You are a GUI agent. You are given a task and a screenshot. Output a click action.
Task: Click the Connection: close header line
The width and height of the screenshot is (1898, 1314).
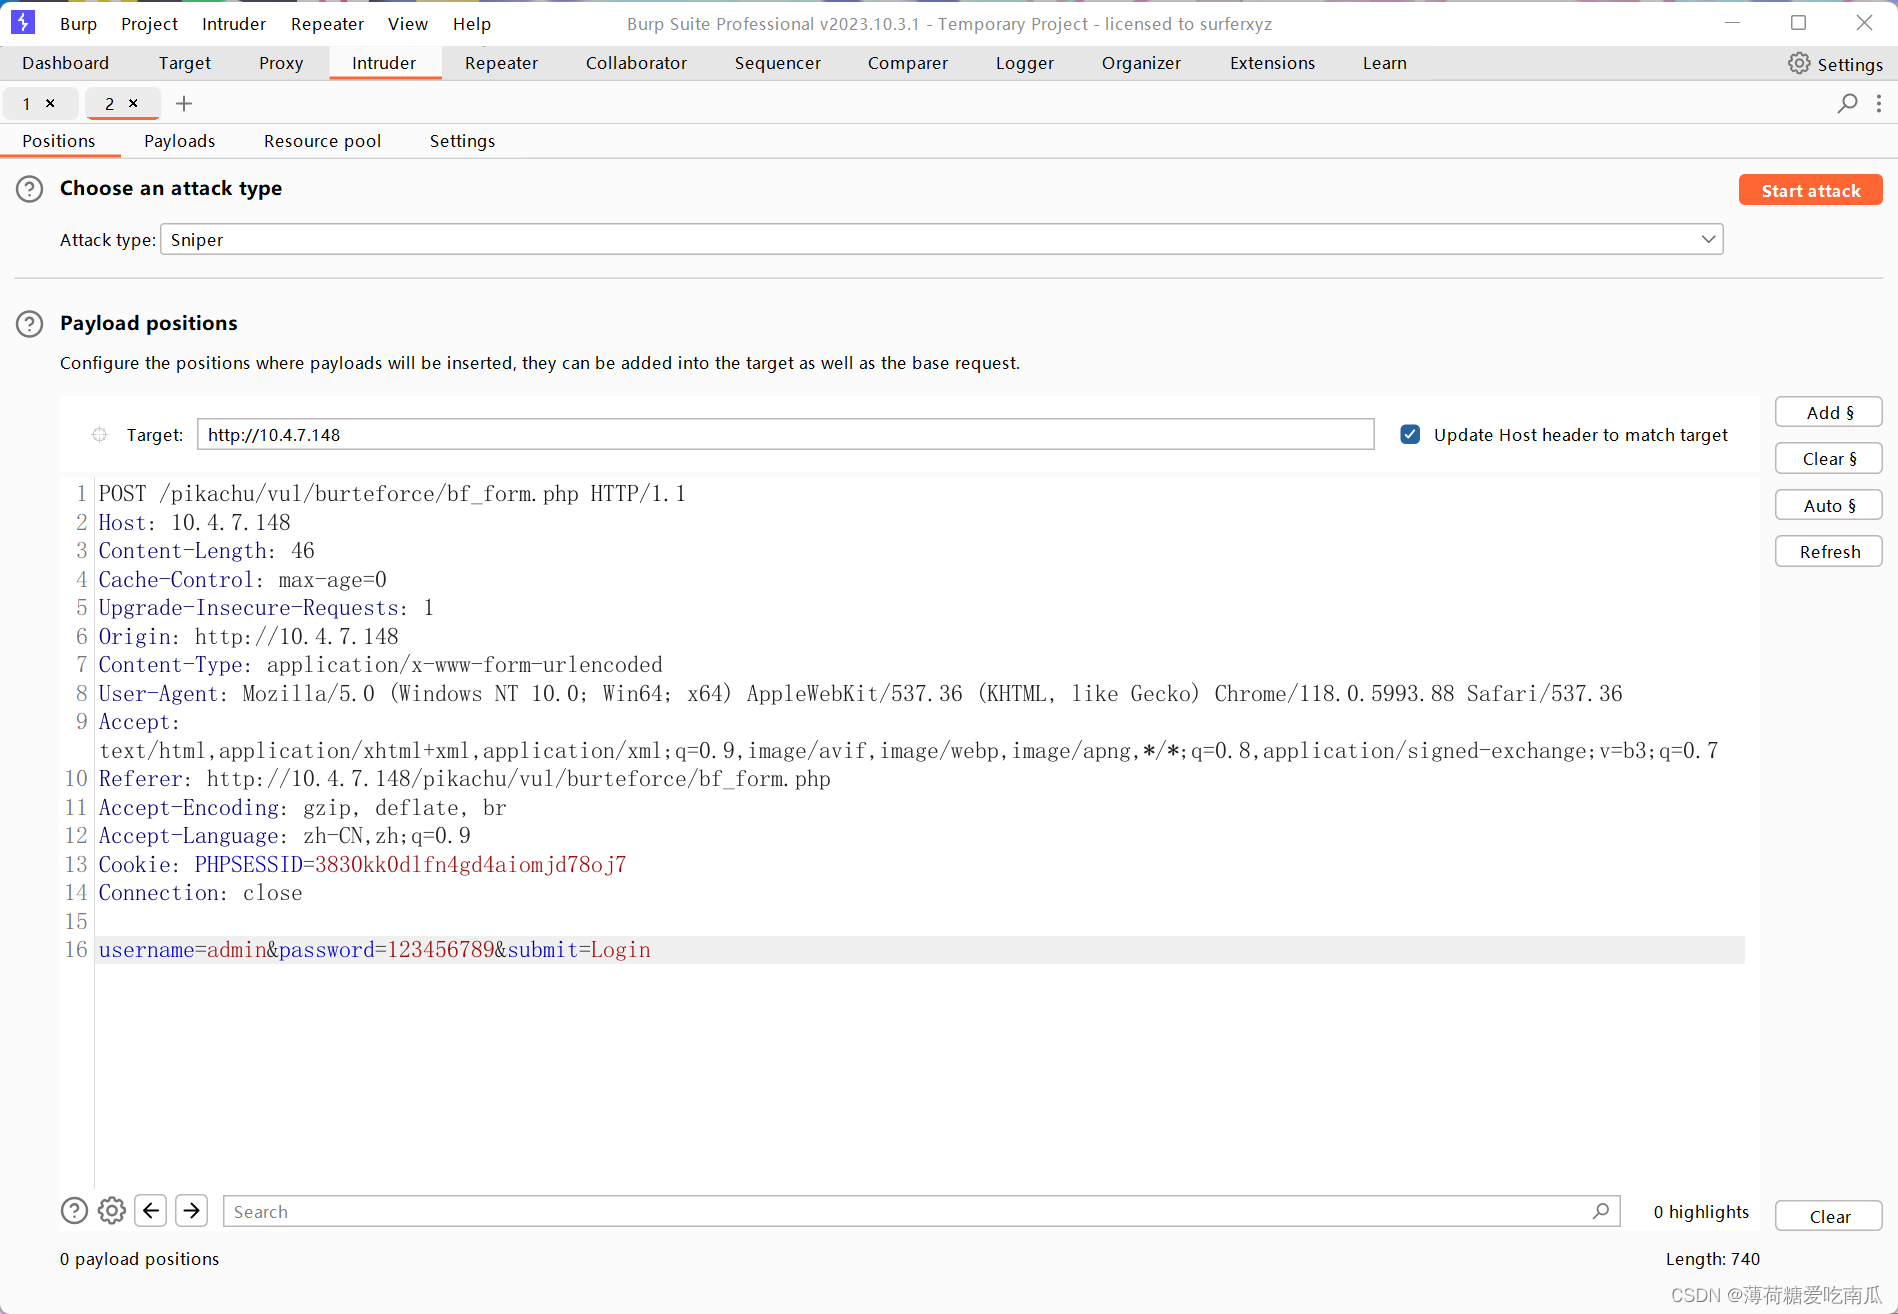pyautogui.click(x=200, y=893)
